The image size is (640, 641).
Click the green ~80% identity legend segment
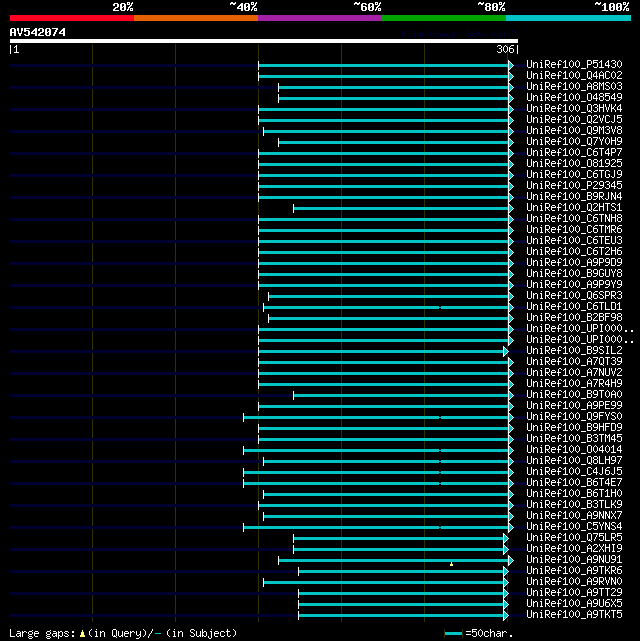[x=444, y=18]
